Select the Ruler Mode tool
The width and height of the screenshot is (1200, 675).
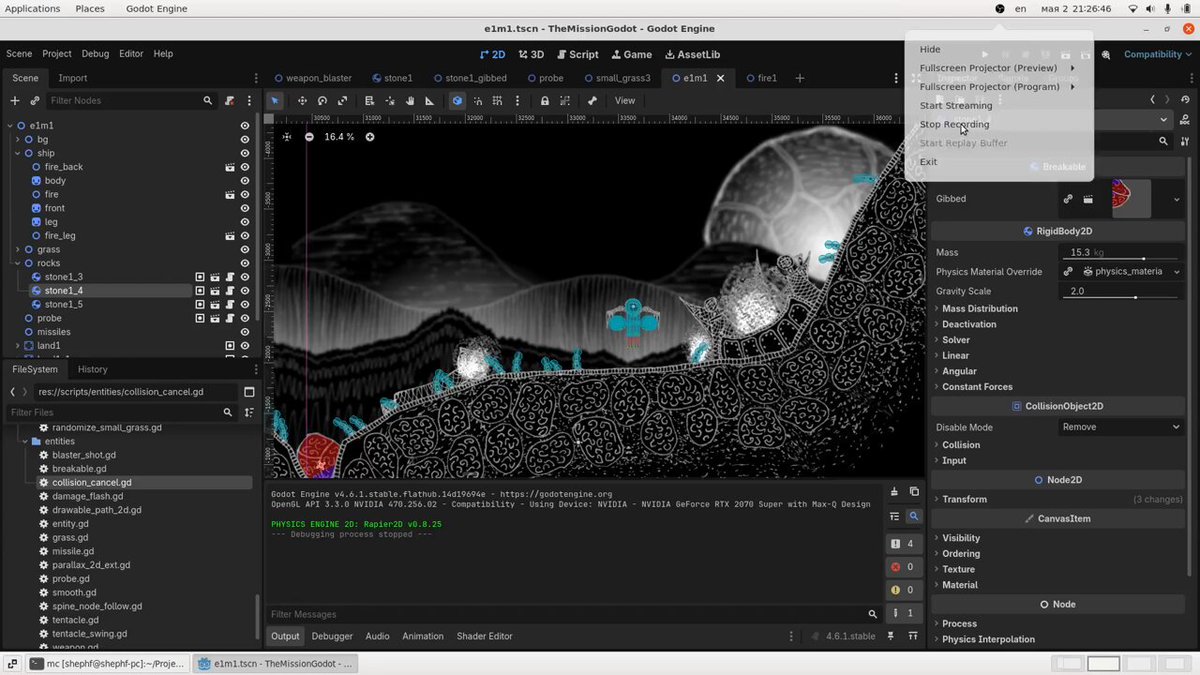click(x=430, y=100)
